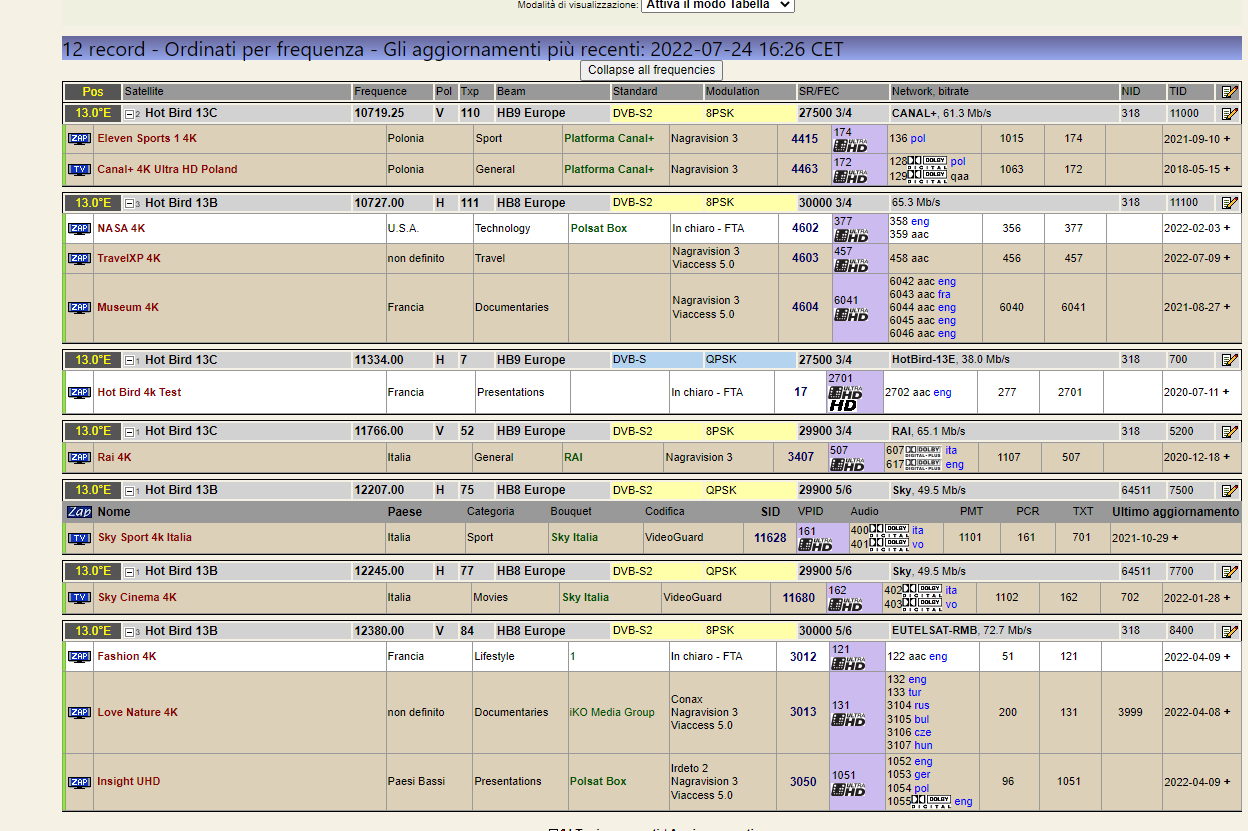Click the edit icon for the 10719.25 frequency row
Image resolution: width=1248 pixels, height=831 pixels.
click(1230, 113)
